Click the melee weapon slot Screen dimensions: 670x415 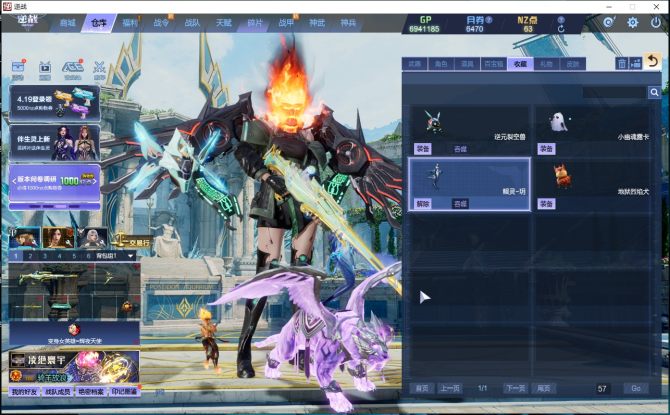coord(28,307)
